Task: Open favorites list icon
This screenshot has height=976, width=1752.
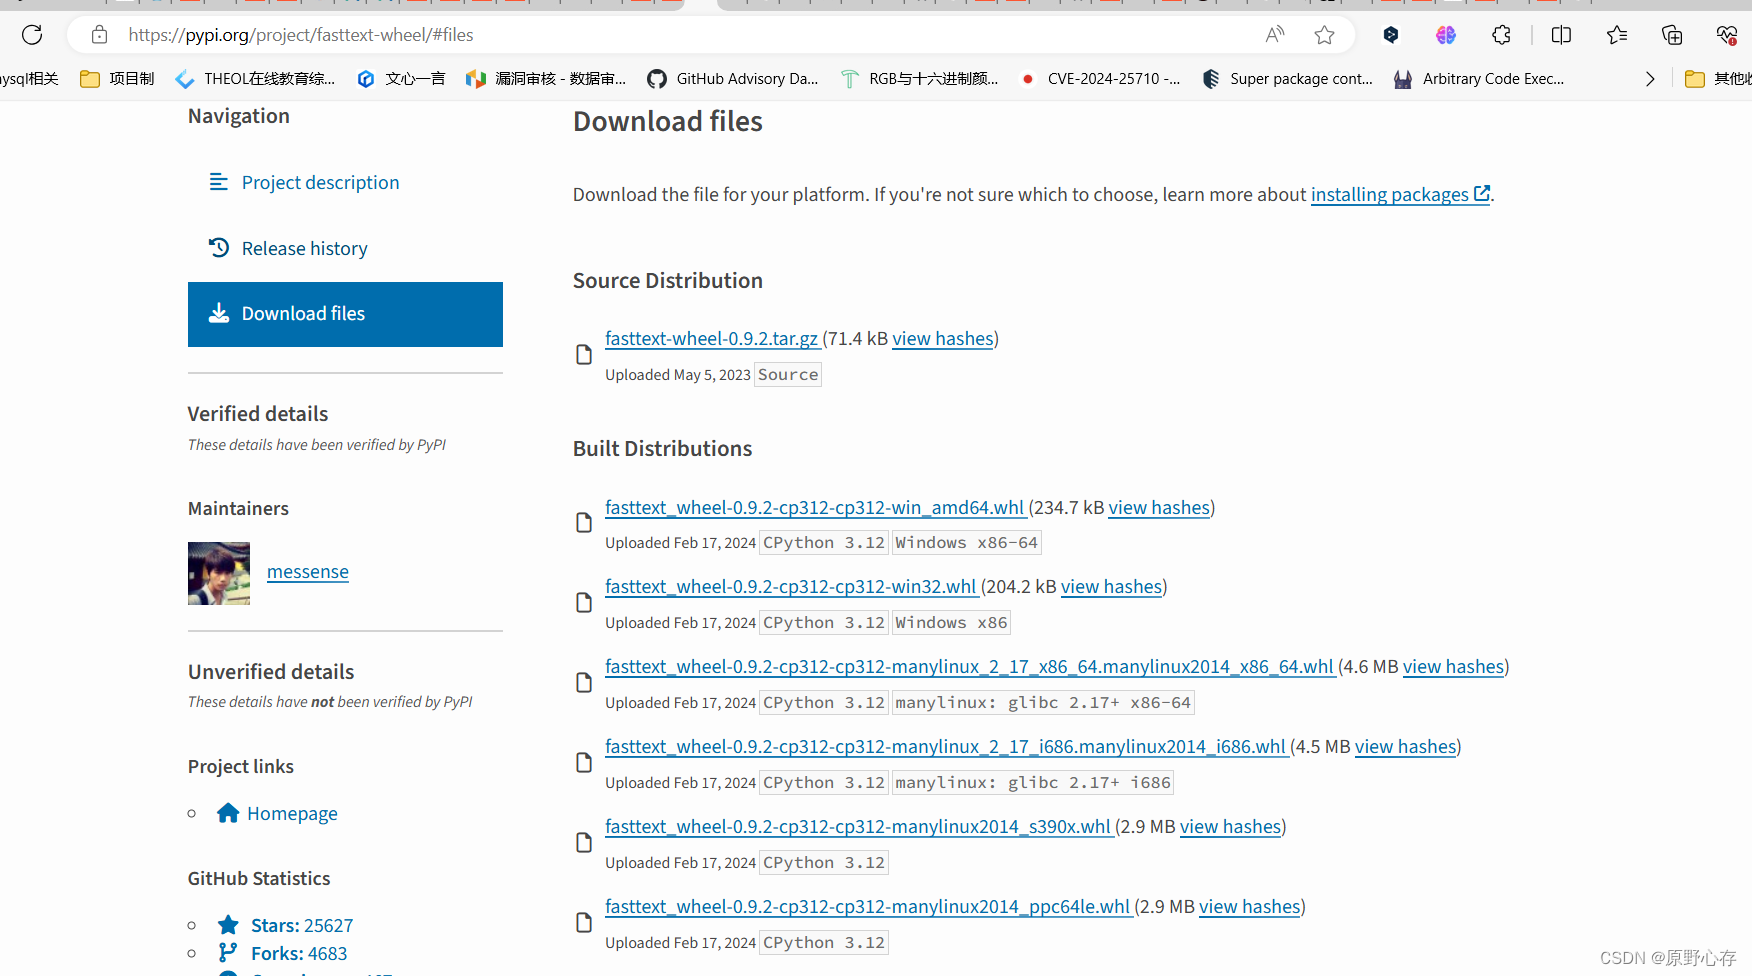Action: [1616, 34]
